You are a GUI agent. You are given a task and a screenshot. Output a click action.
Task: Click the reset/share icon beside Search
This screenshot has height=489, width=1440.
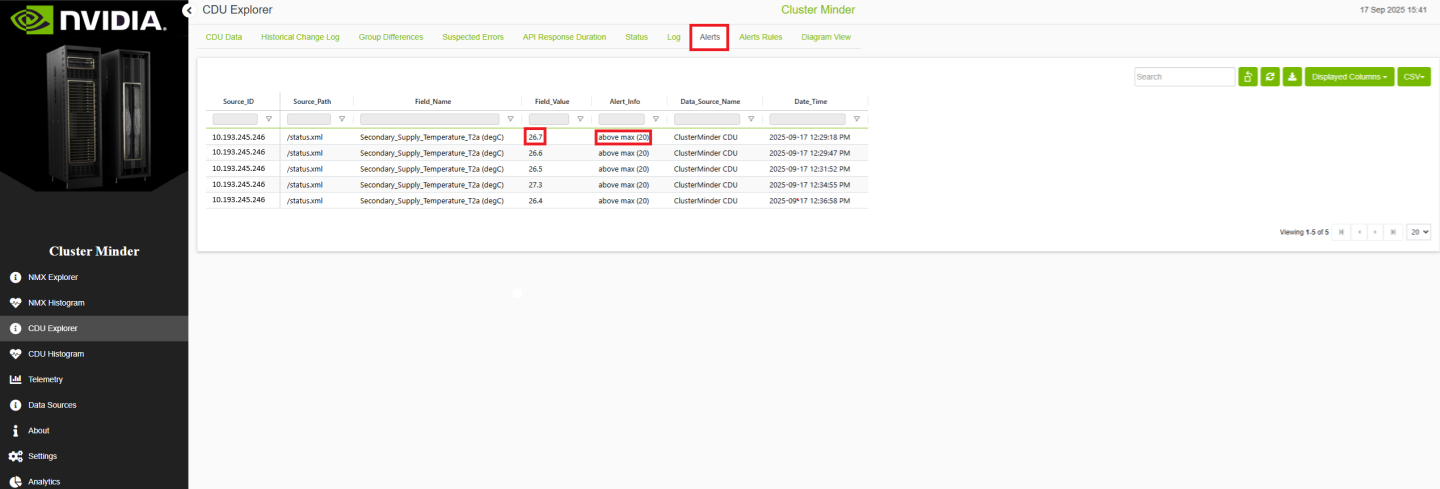click(1248, 77)
